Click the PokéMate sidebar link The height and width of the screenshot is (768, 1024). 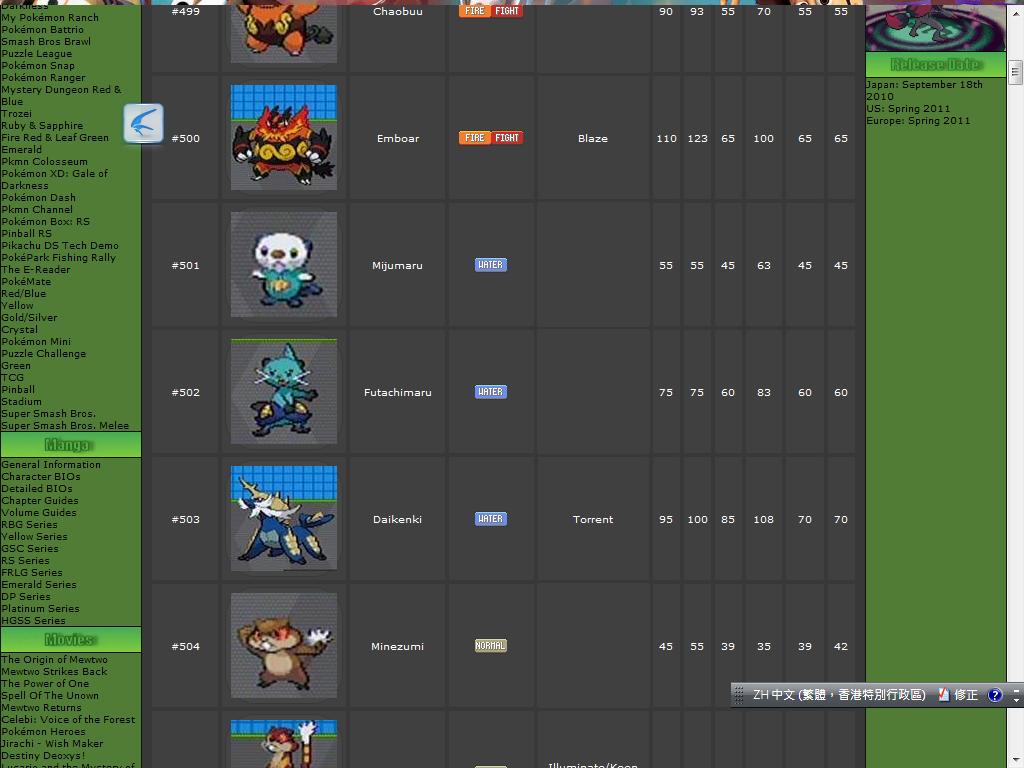pyautogui.click(x=26, y=281)
